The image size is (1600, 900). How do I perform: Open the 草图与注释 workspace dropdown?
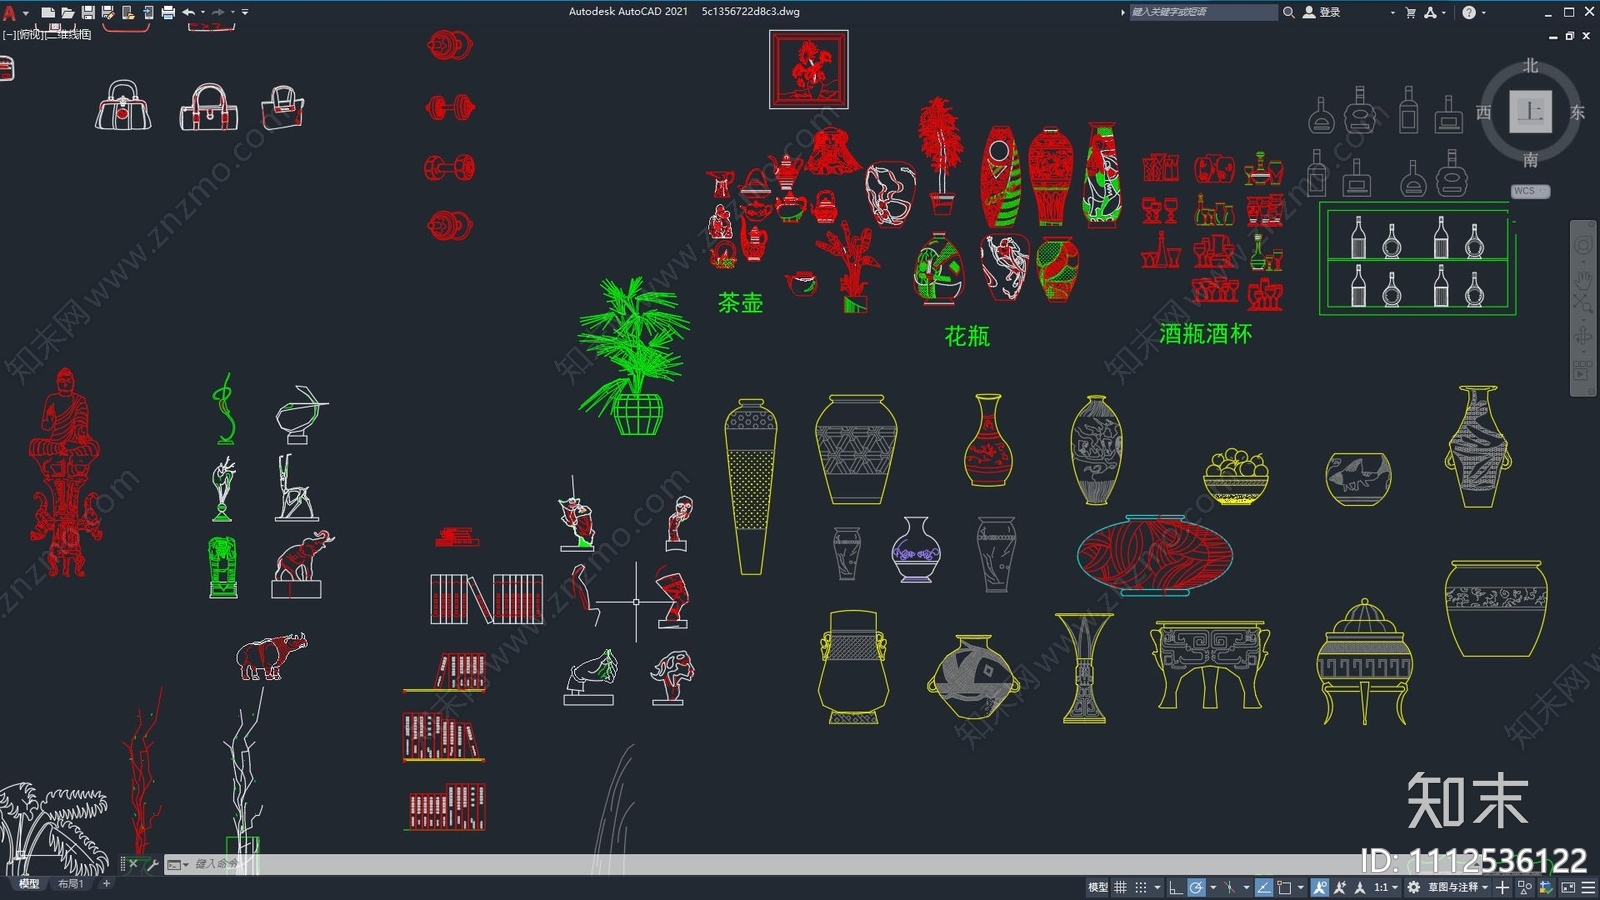pyautogui.click(x=1458, y=887)
